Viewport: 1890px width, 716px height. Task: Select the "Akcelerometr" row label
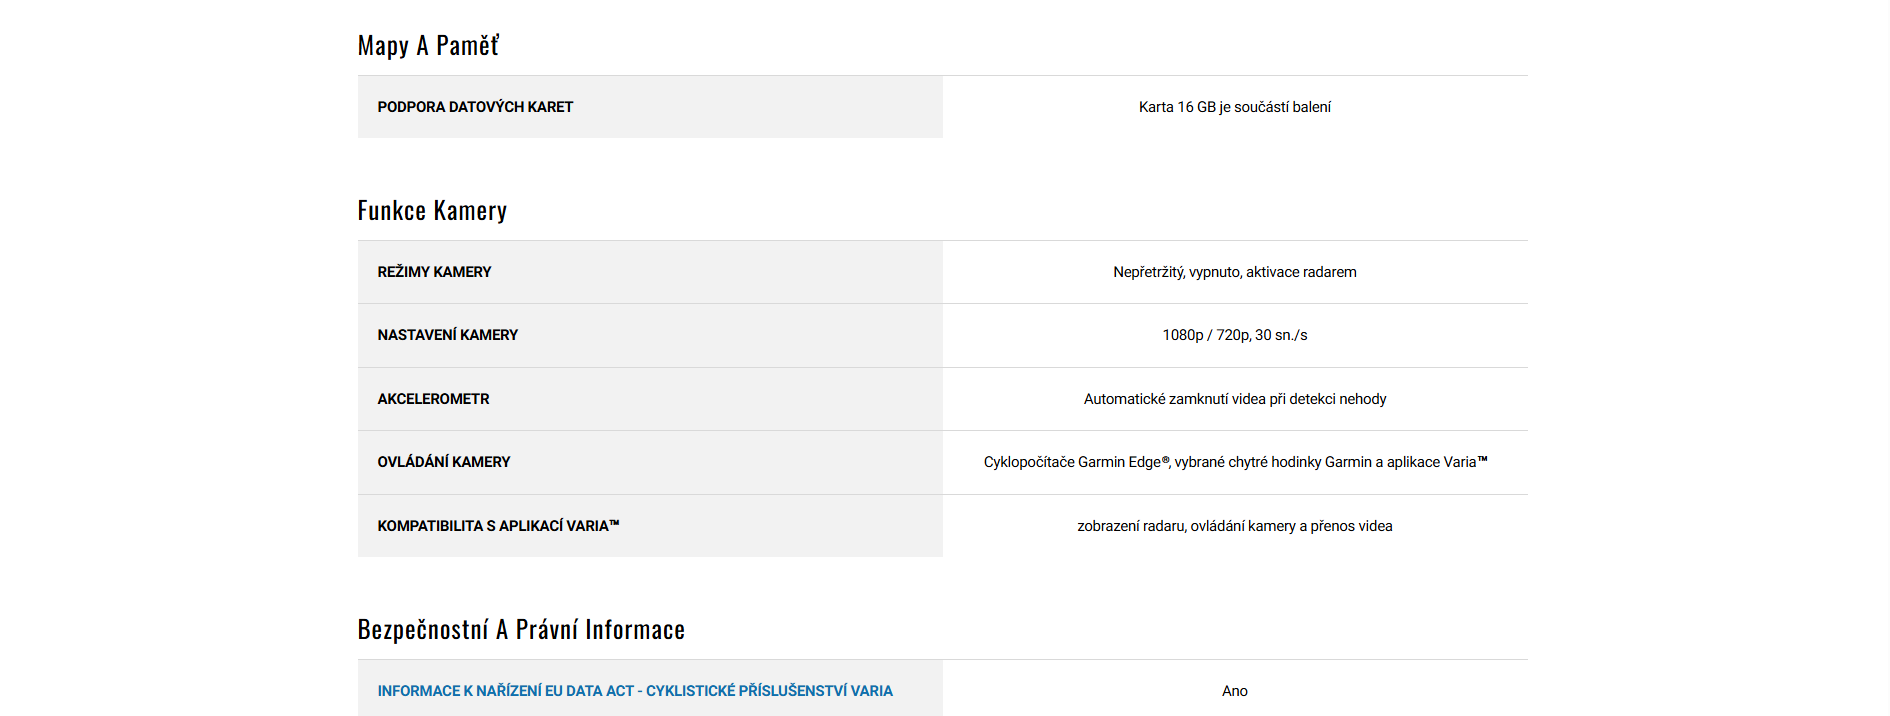click(x=433, y=399)
